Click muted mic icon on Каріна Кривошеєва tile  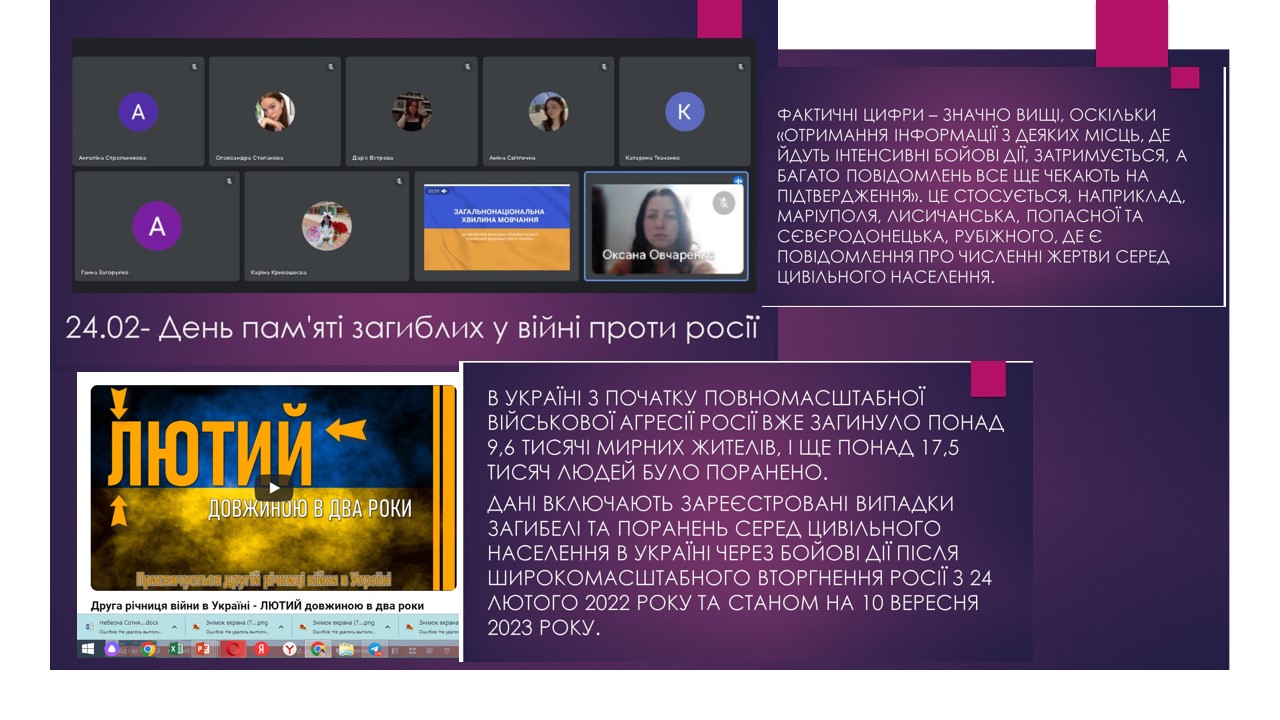click(398, 181)
